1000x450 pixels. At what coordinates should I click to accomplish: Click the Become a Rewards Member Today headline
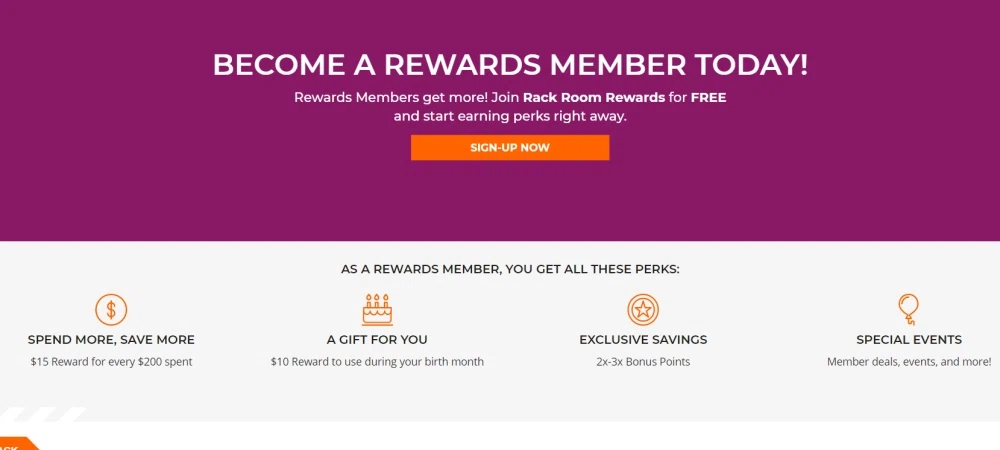coord(510,64)
